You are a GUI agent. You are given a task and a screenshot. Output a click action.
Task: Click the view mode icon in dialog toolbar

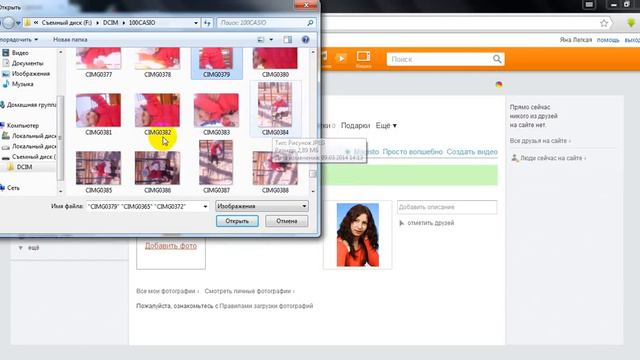click(261, 40)
